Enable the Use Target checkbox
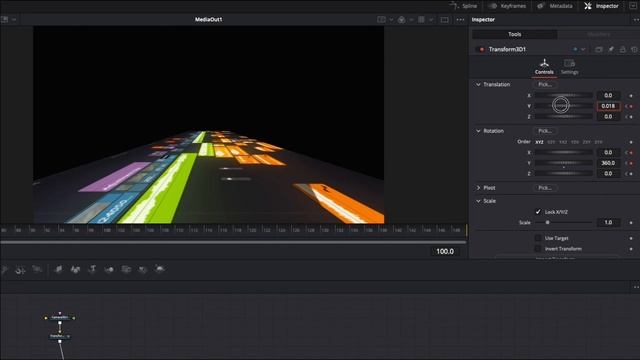The image size is (640, 360). [x=538, y=238]
